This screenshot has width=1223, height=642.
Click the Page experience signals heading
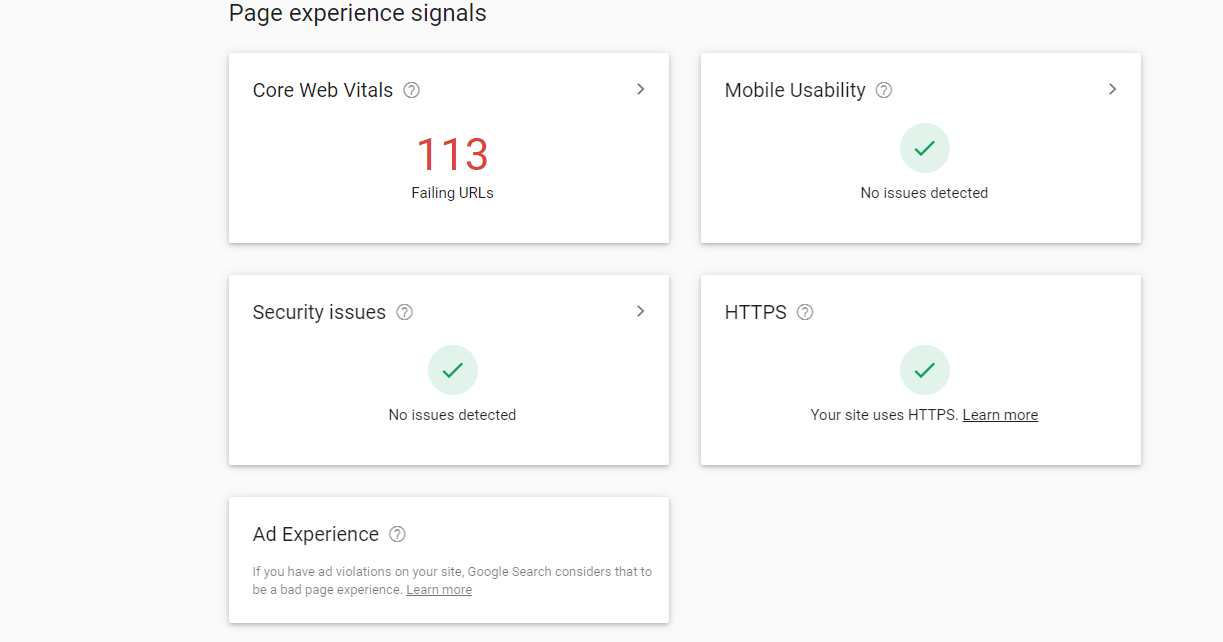click(358, 13)
